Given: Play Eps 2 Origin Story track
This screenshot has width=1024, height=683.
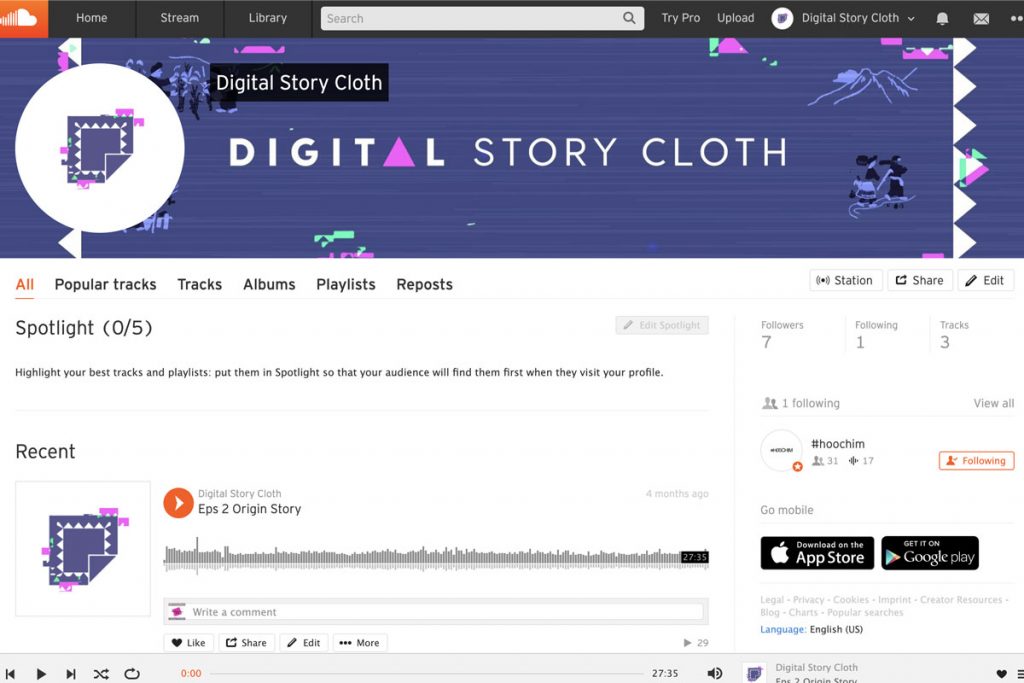Looking at the screenshot, I should pyautogui.click(x=178, y=503).
